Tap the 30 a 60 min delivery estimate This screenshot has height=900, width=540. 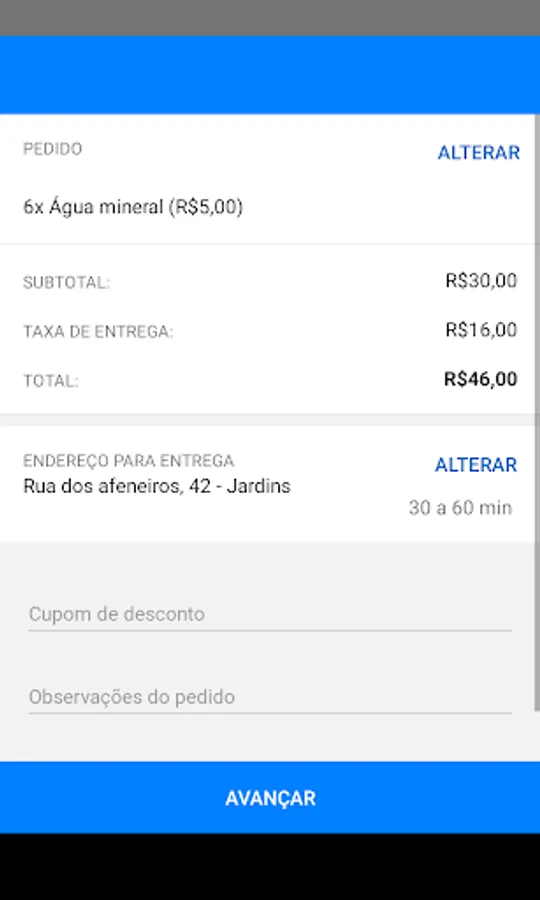tap(460, 508)
